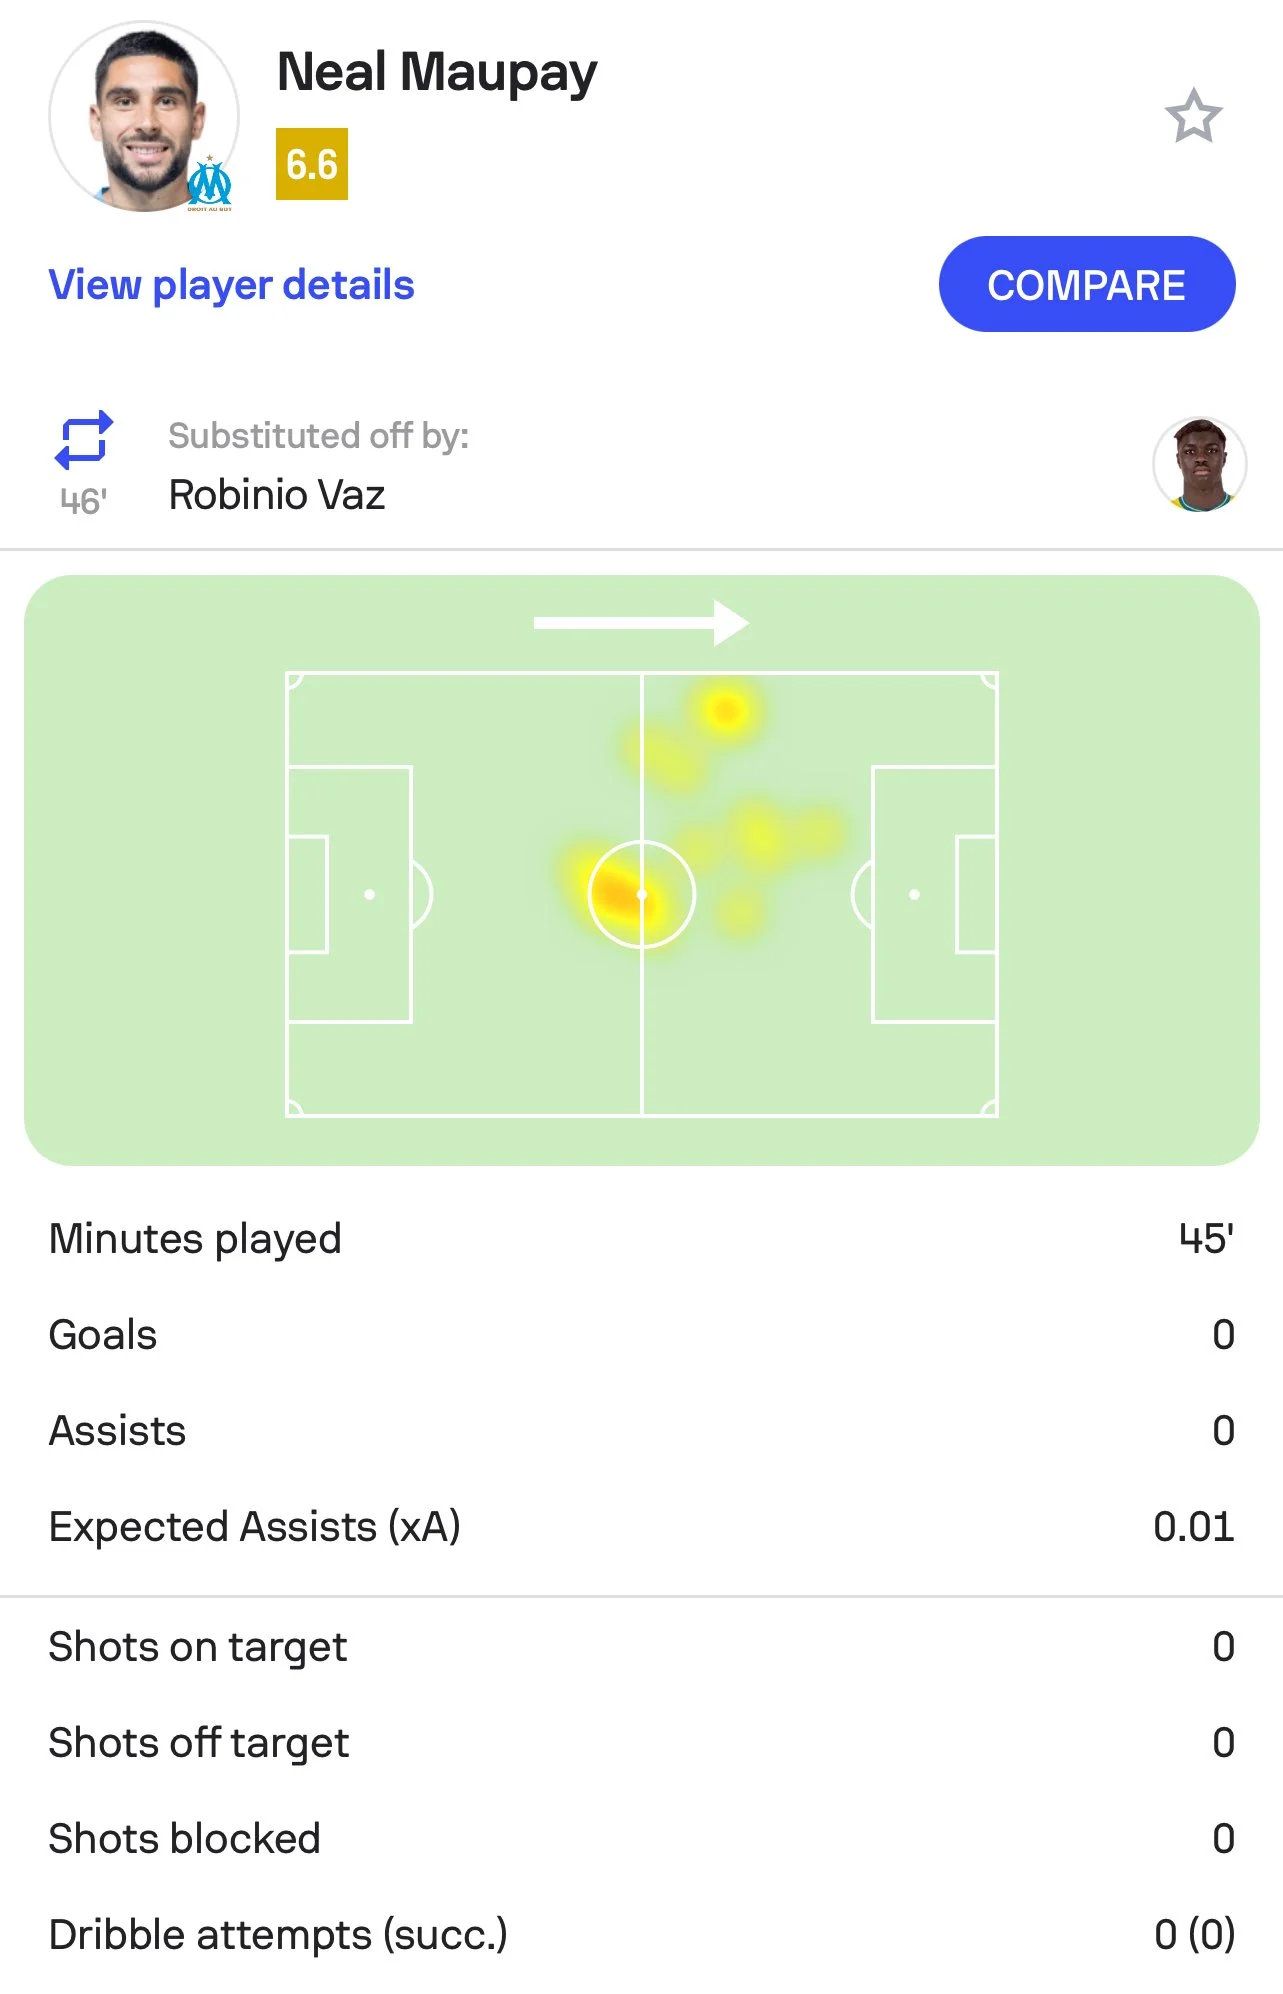Click the heatmap hotspot near top touchline
The width and height of the screenshot is (1283, 1994).
coord(726,711)
